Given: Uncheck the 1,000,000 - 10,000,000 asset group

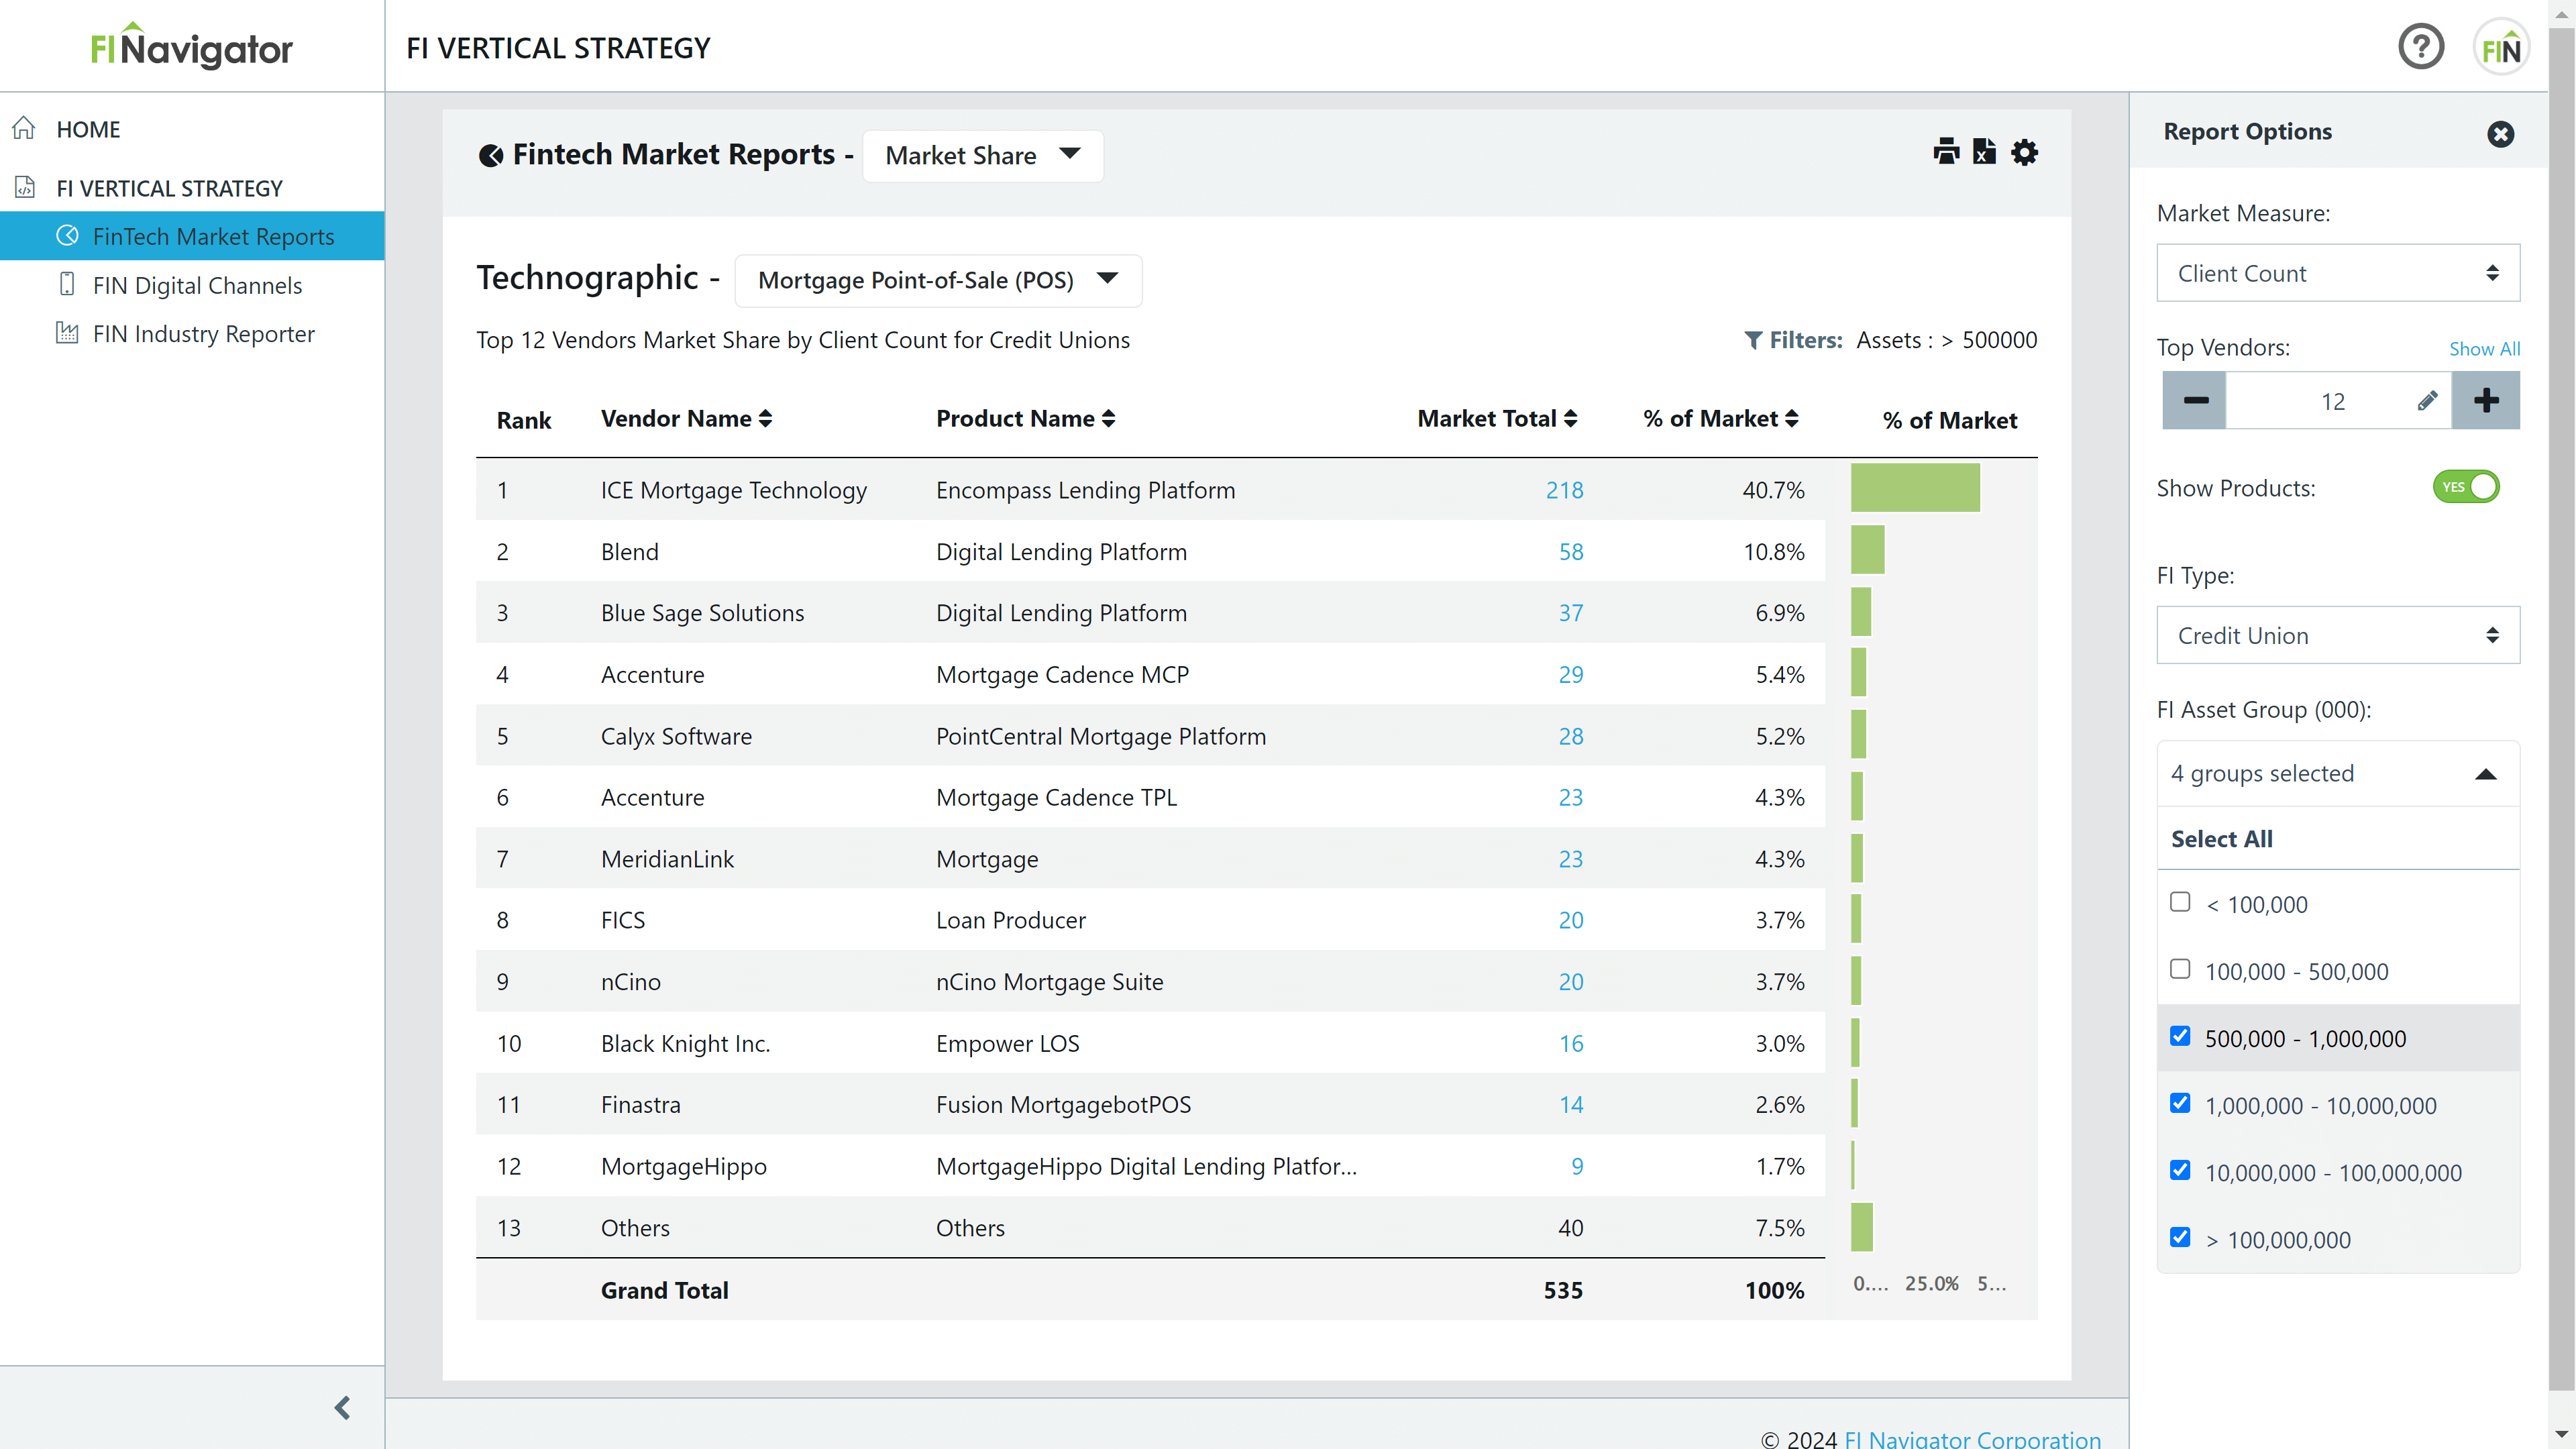Looking at the screenshot, I should point(2180,1103).
